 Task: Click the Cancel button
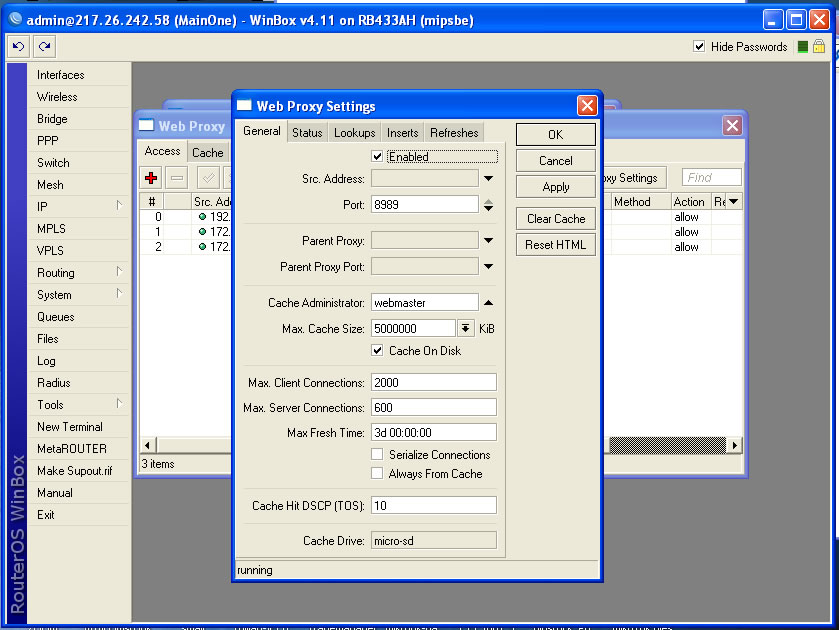(555, 161)
